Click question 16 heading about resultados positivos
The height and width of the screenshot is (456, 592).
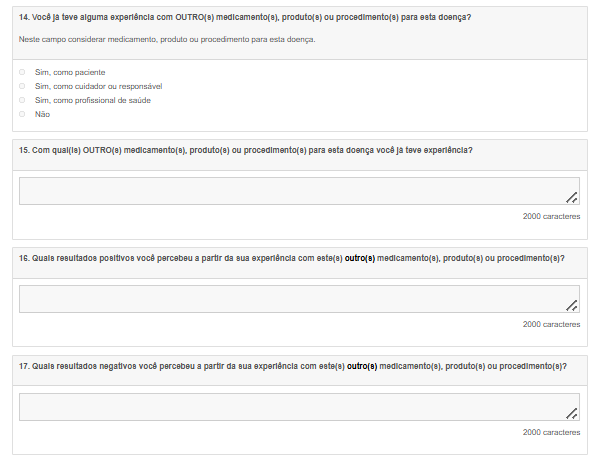[x=292, y=258]
